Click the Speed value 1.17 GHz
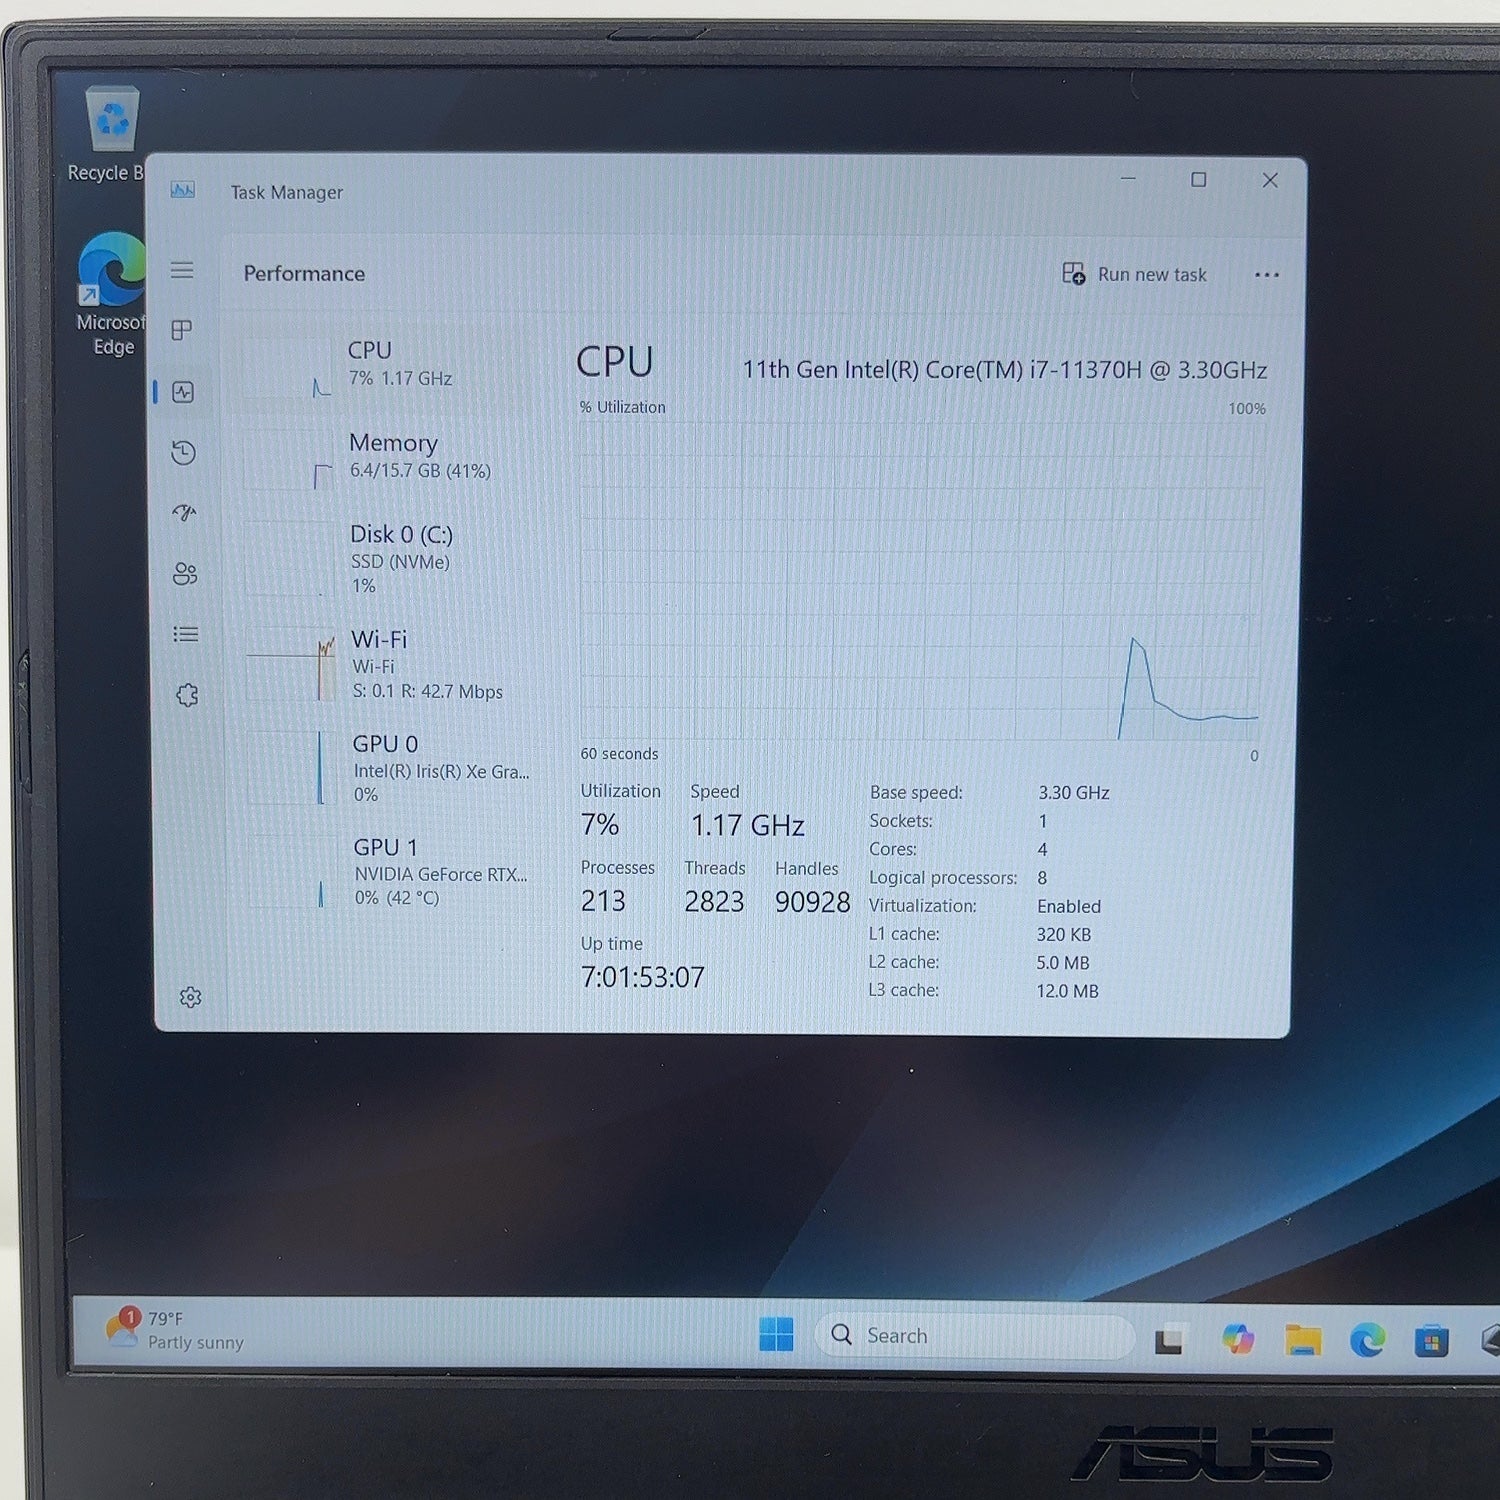This screenshot has height=1500, width=1500. [x=747, y=825]
